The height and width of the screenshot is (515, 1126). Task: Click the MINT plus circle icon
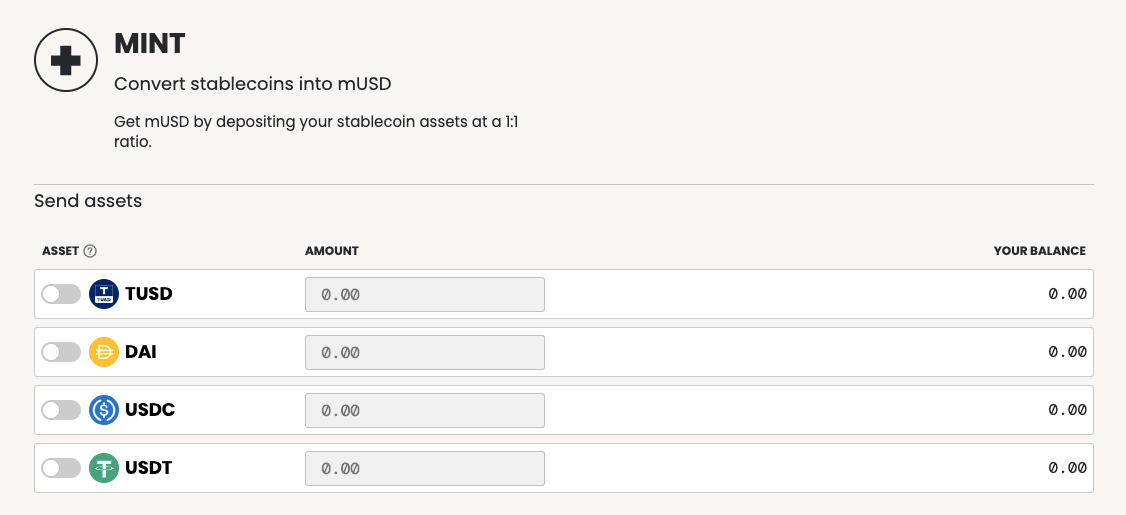pyautogui.click(x=65, y=61)
